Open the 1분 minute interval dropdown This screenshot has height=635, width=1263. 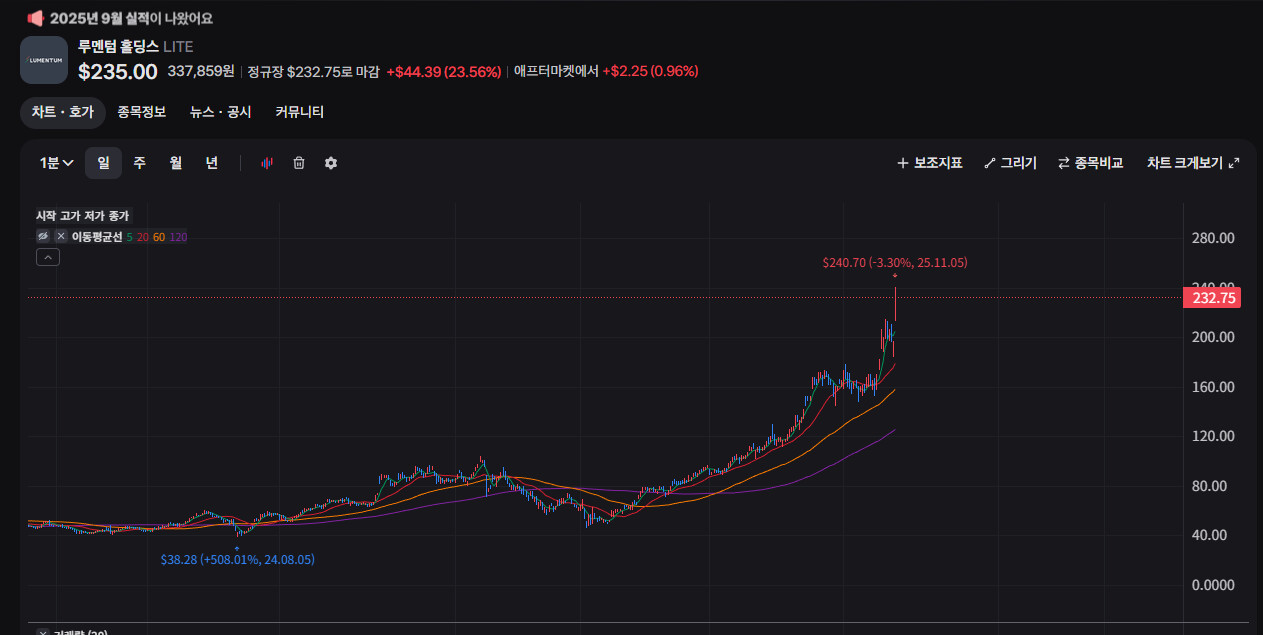tap(57, 163)
